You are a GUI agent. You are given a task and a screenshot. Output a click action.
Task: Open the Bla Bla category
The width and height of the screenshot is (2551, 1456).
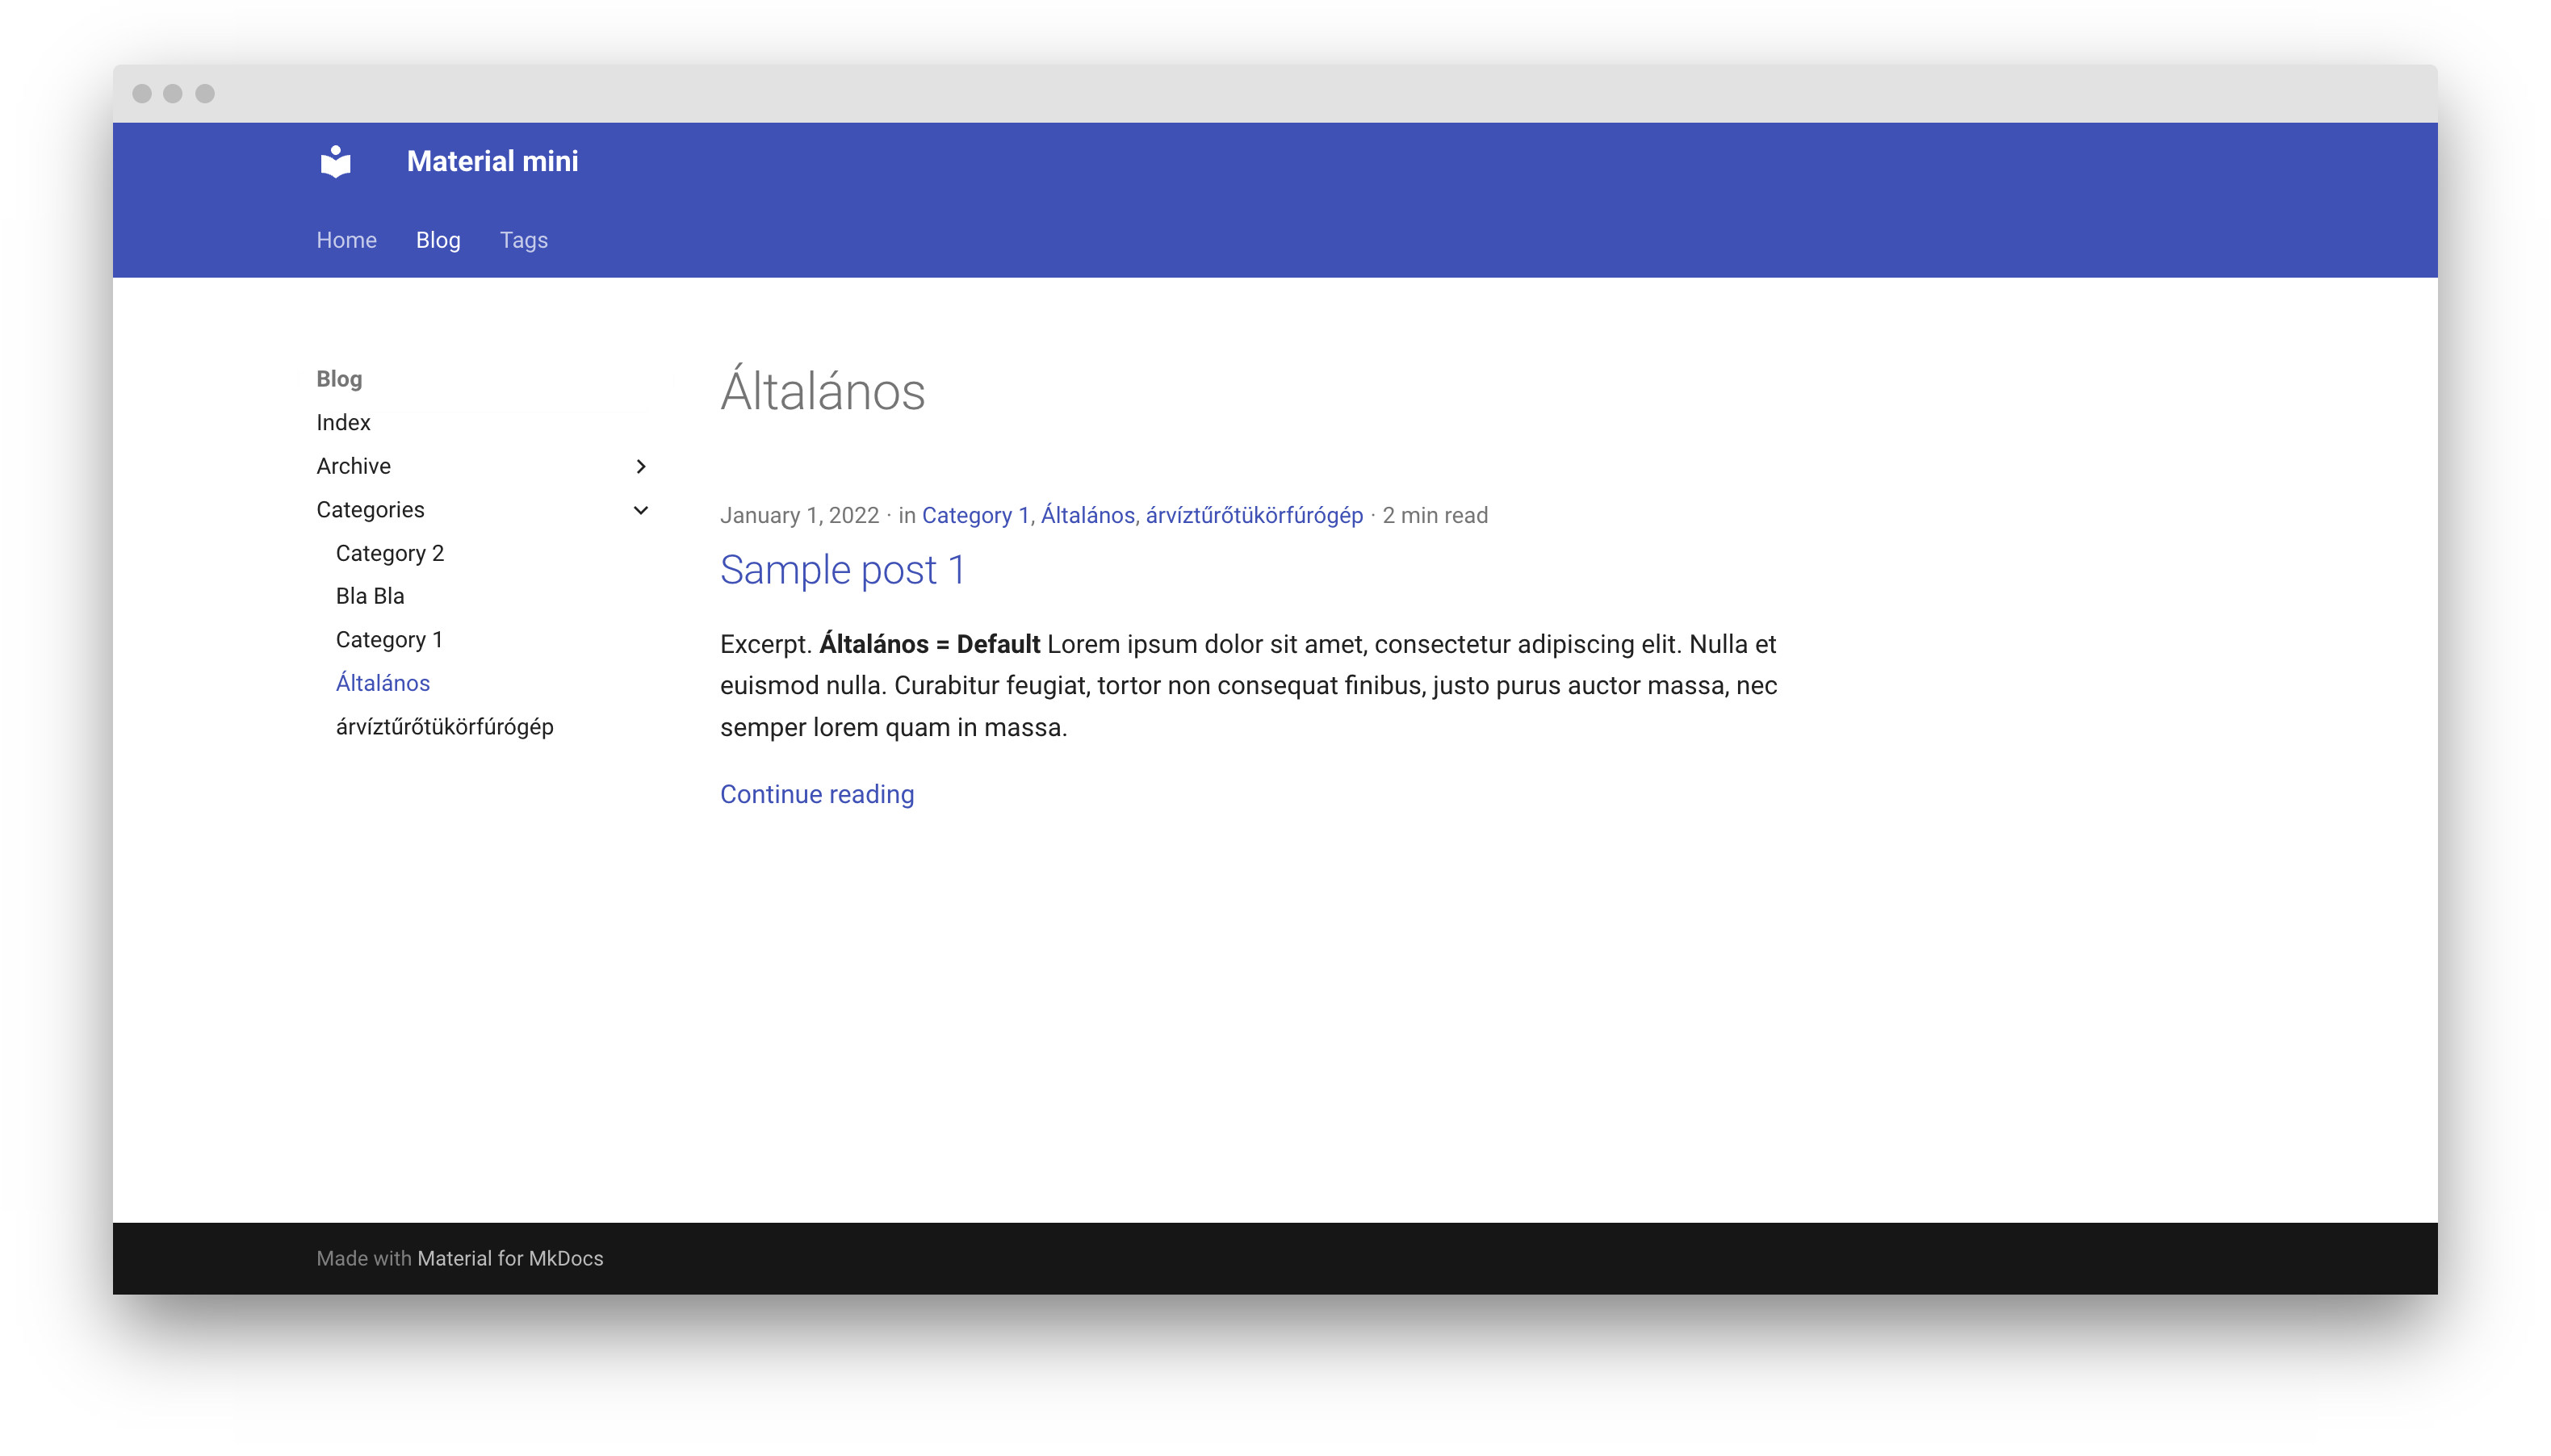pyautogui.click(x=369, y=595)
